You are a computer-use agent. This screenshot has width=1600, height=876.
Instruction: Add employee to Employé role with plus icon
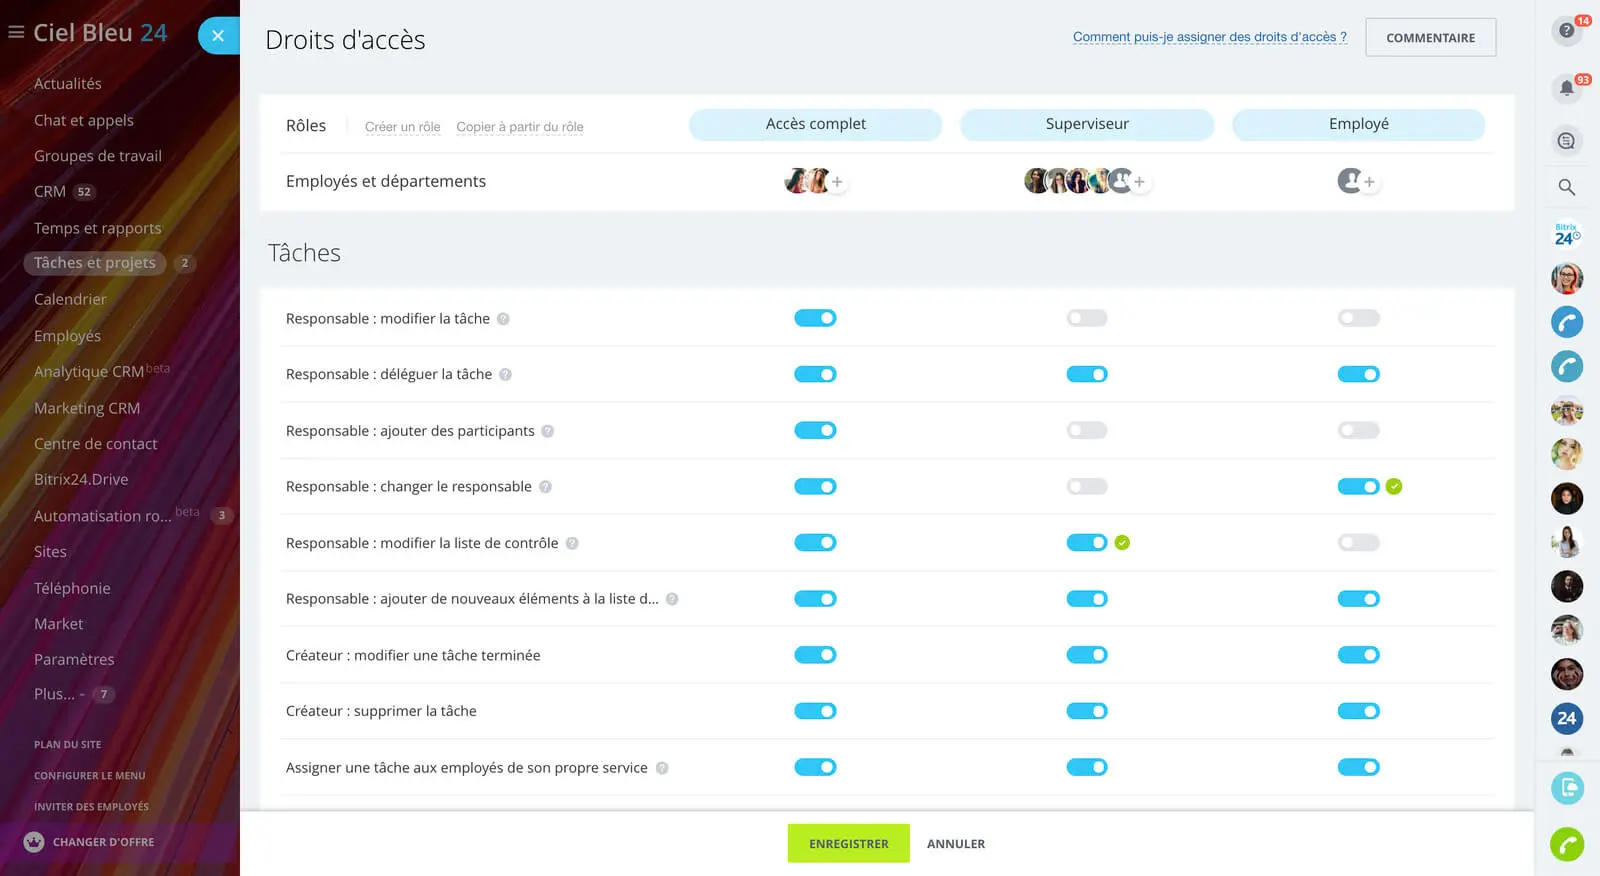pos(1369,182)
